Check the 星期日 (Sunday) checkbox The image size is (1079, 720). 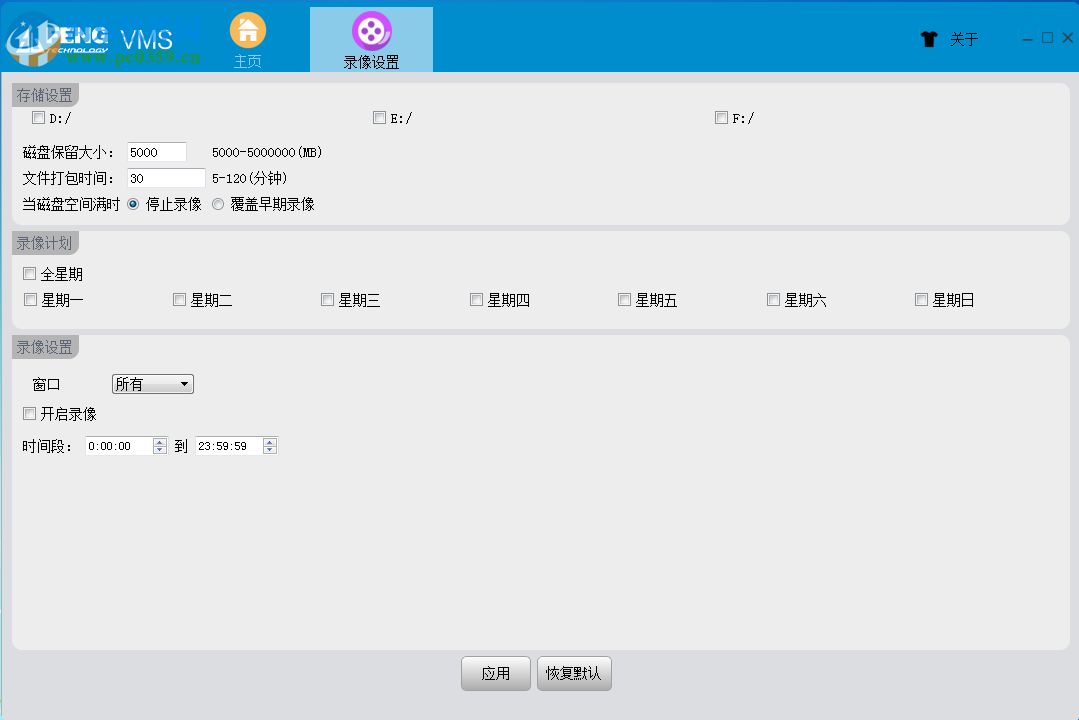point(920,299)
